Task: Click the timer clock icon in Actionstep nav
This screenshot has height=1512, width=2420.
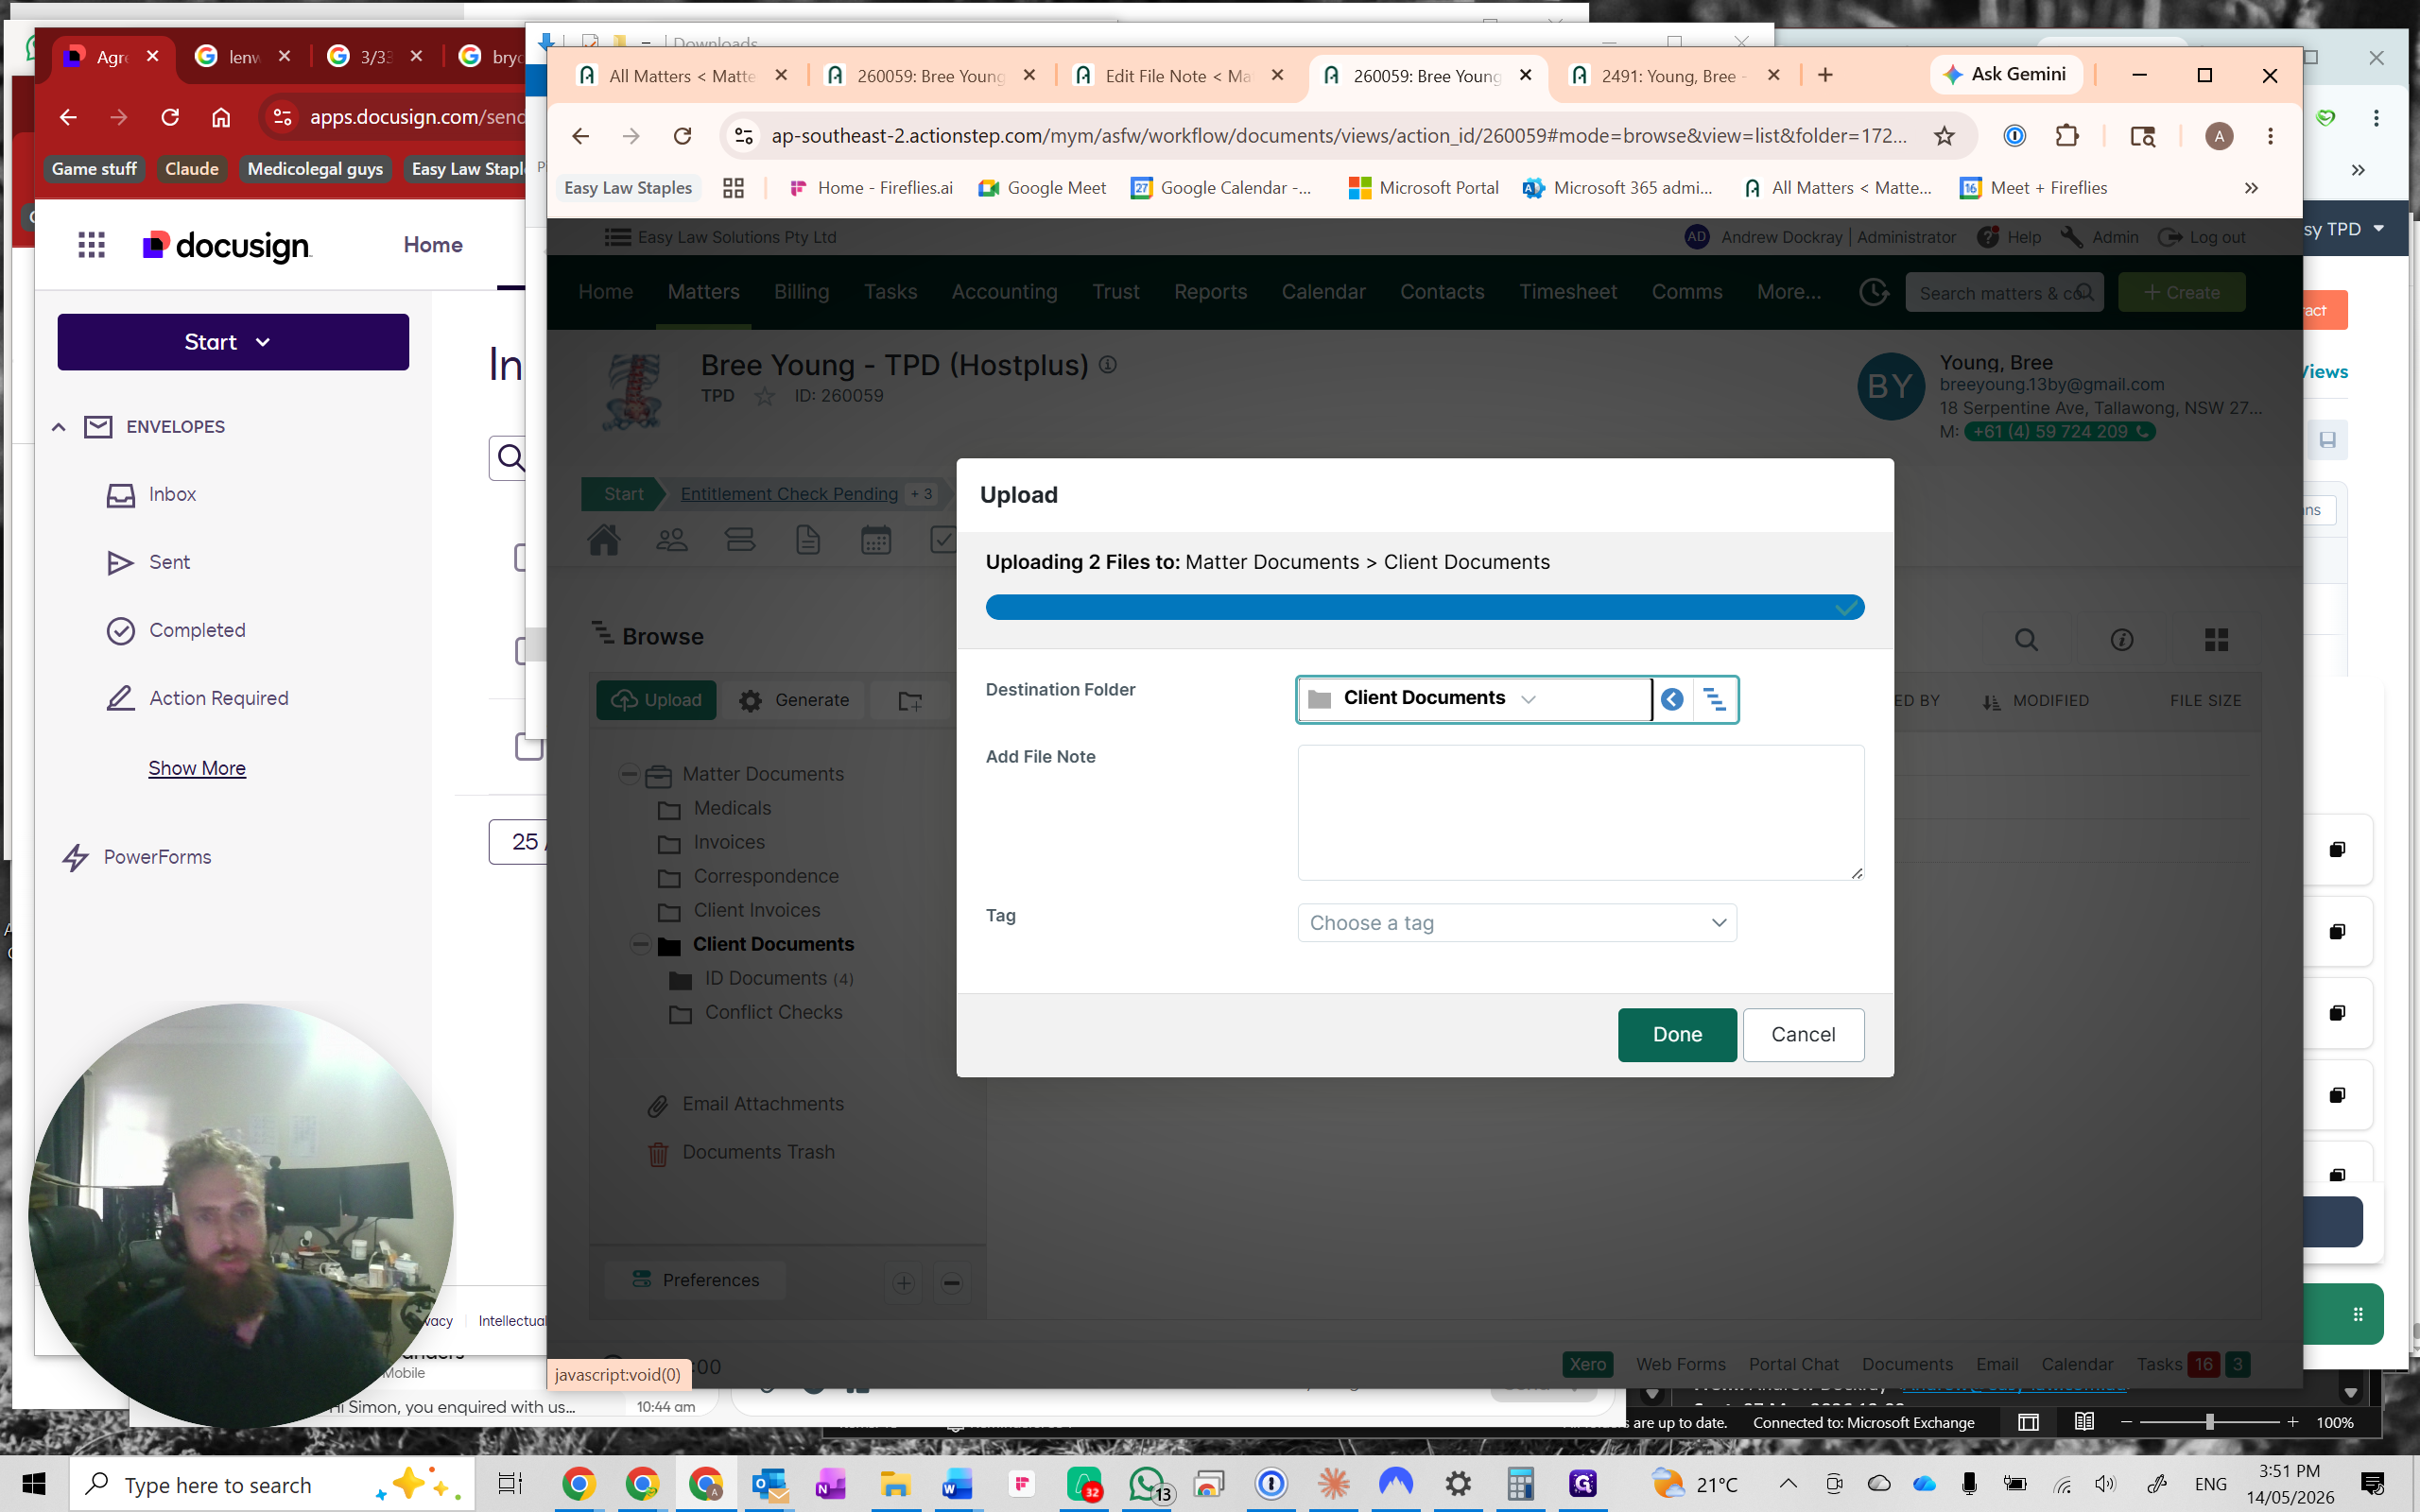Action: pos(1873,292)
